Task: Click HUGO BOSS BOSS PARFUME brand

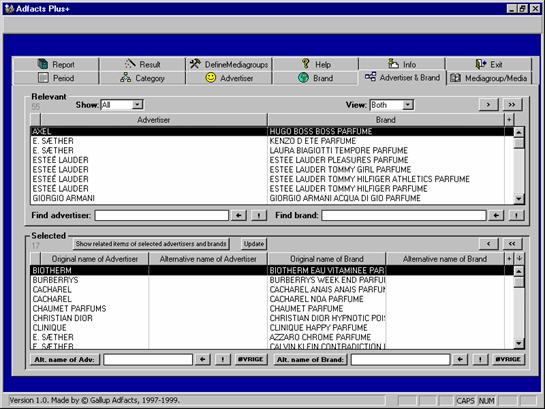Action: pos(321,131)
